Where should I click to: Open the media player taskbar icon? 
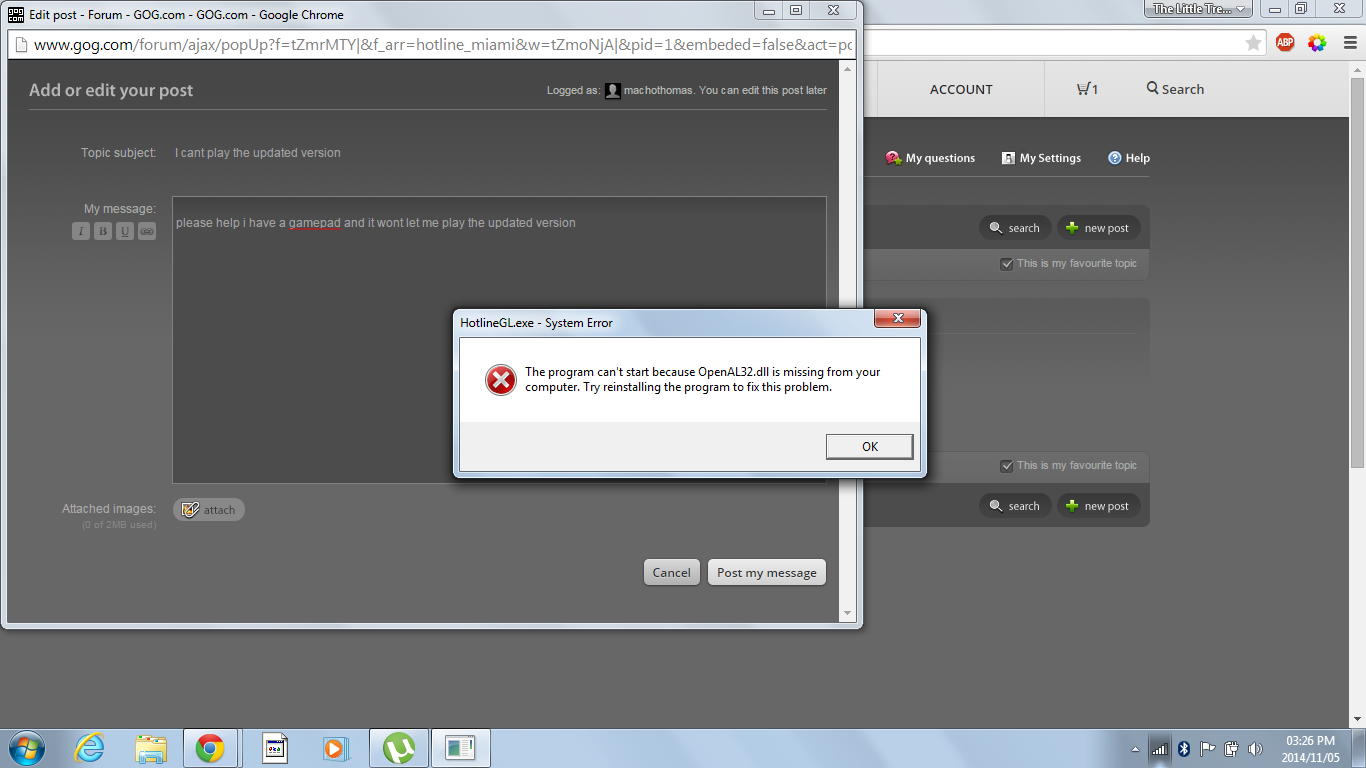pyautogui.click(x=334, y=748)
